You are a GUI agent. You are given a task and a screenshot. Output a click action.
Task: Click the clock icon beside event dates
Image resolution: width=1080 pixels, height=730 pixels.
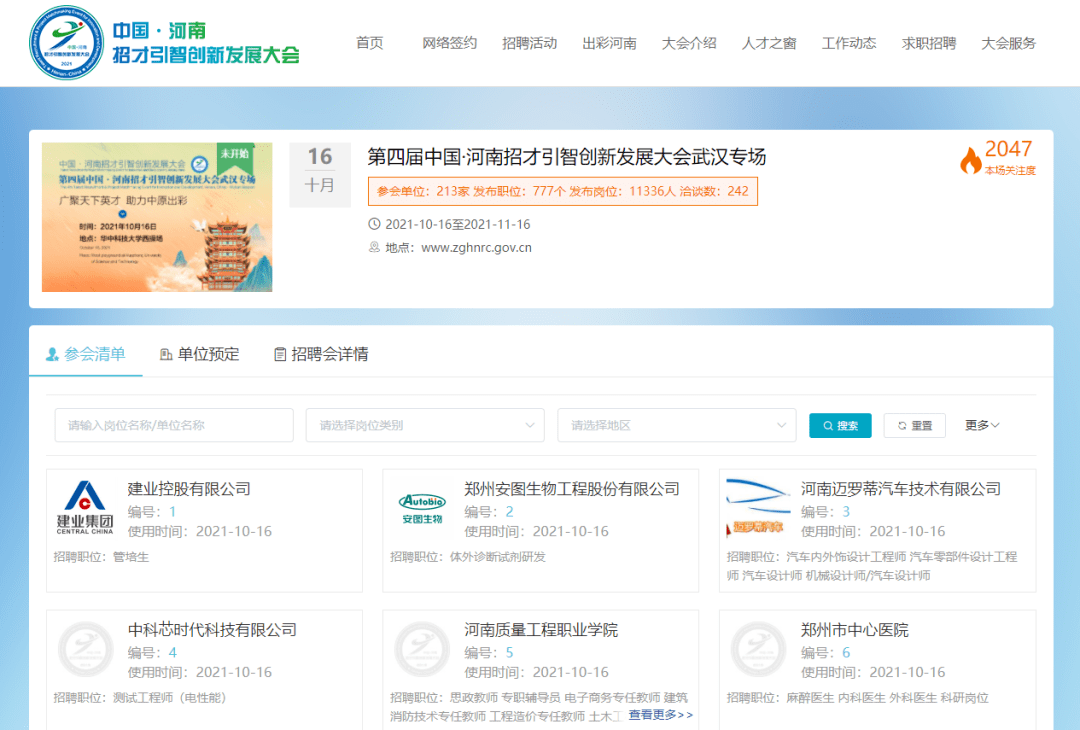pos(374,224)
